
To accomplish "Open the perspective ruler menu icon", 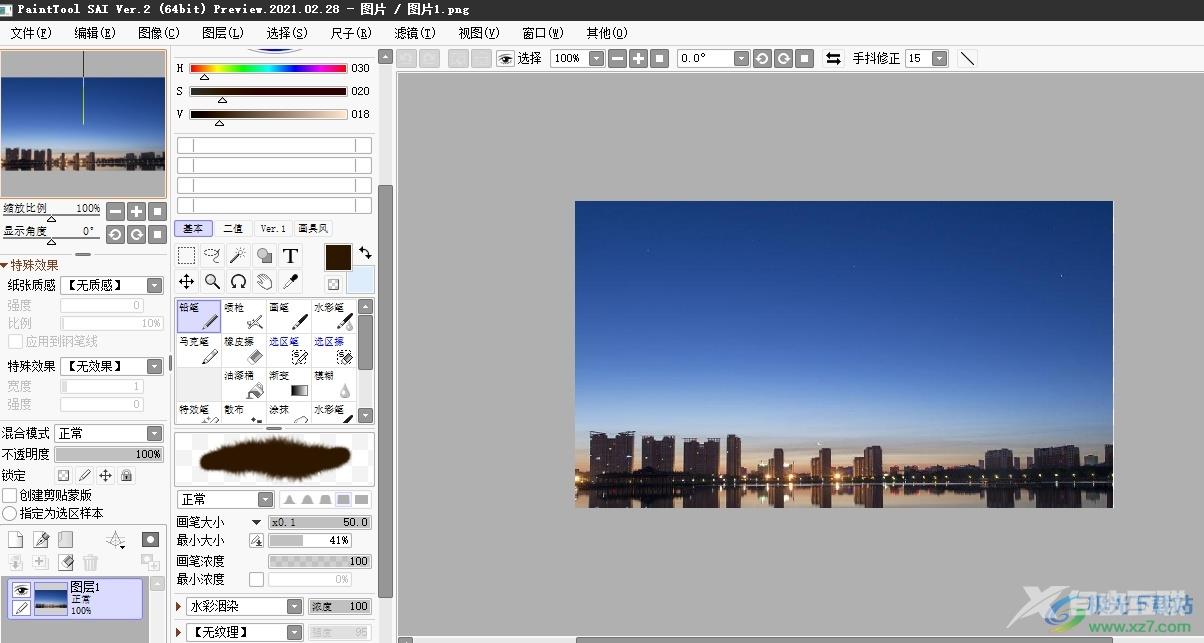I will pos(116,540).
